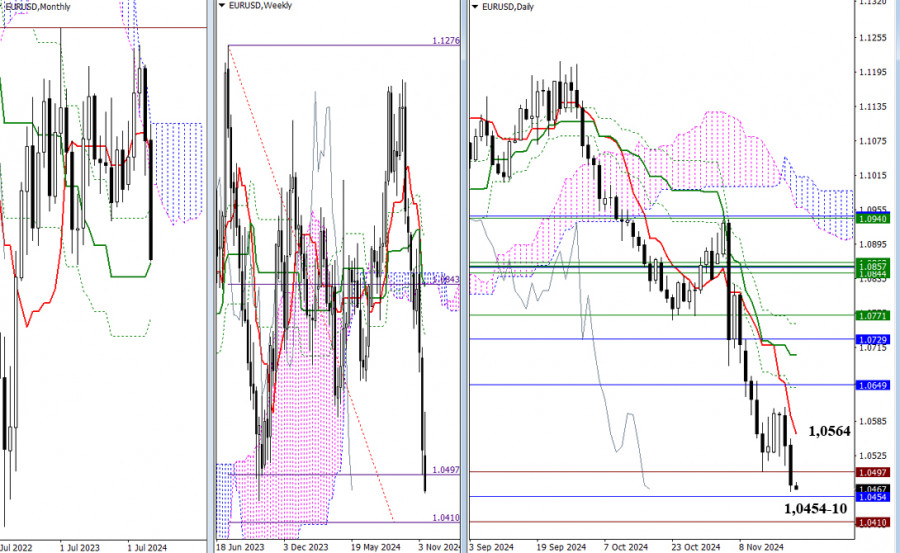
Task: Click the 1.0525 value on Daily price scale
Action: (x=873, y=456)
